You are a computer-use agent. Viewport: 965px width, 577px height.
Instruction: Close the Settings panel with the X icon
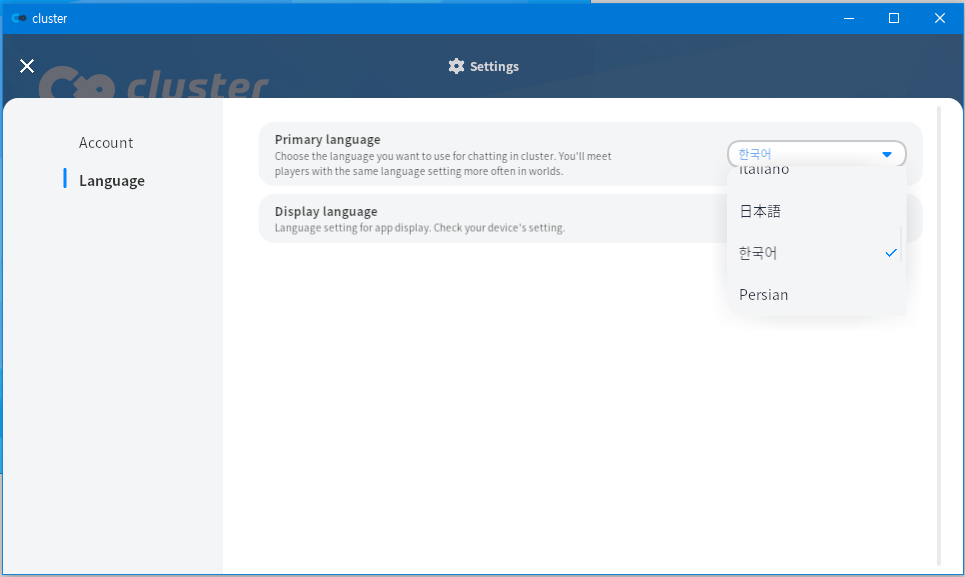(x=26, y=66)
